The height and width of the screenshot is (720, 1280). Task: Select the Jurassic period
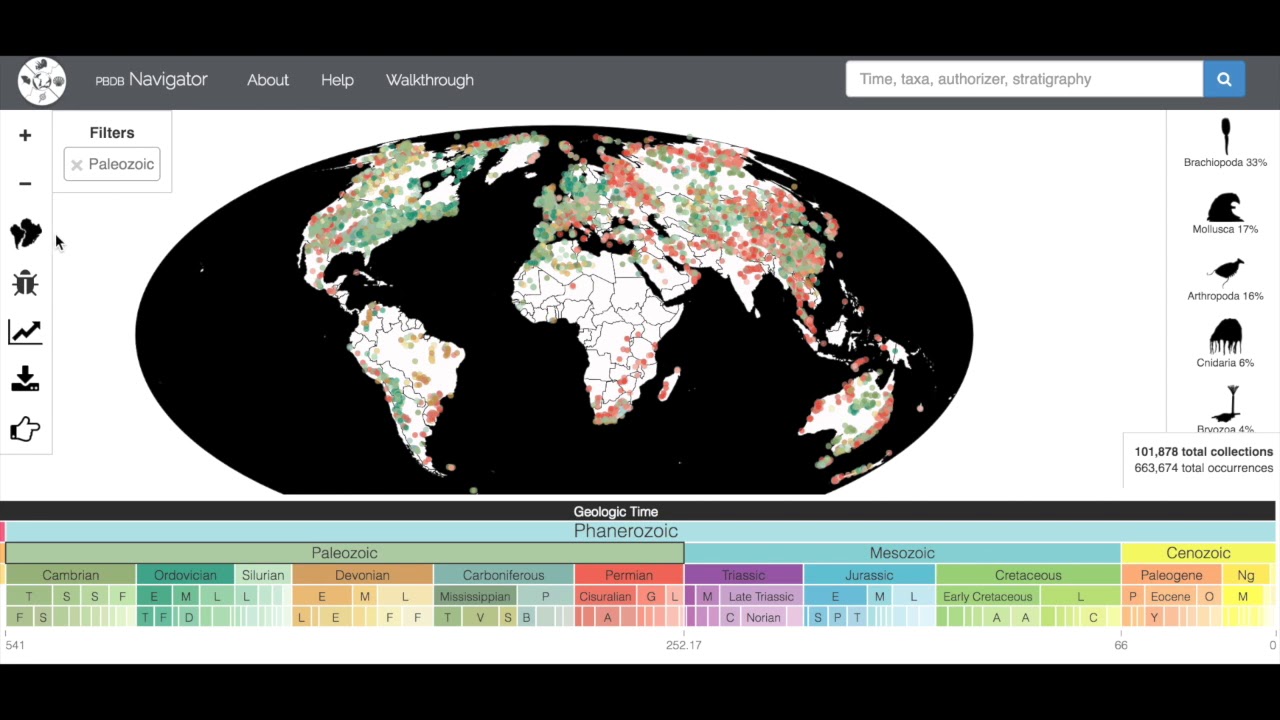869,575
